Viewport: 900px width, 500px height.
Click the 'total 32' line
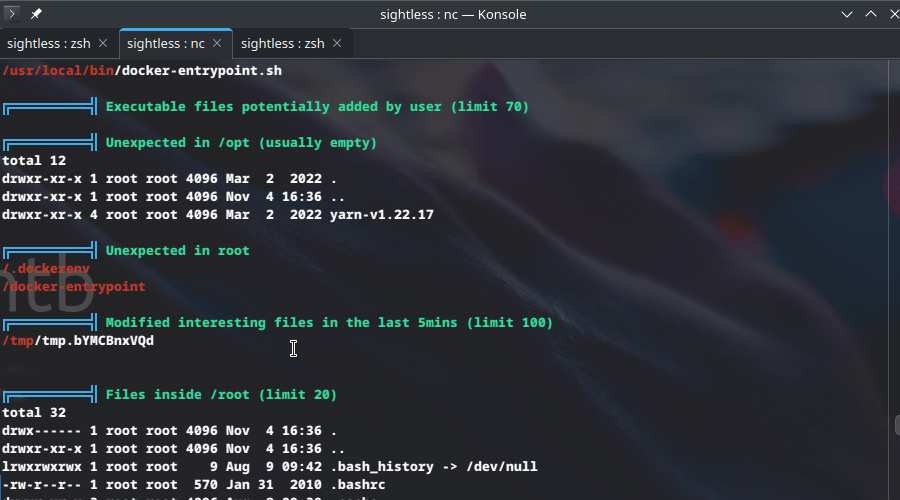[34, 412]
